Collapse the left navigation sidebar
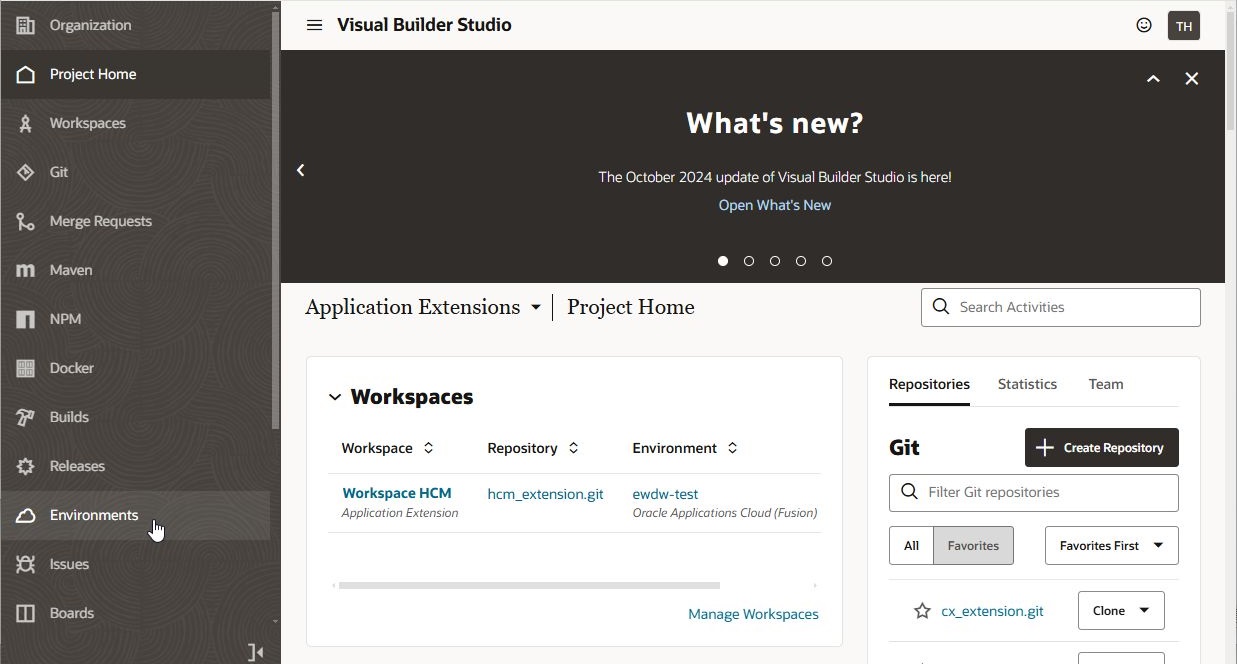1237x664 pixels. click(255, 653)
